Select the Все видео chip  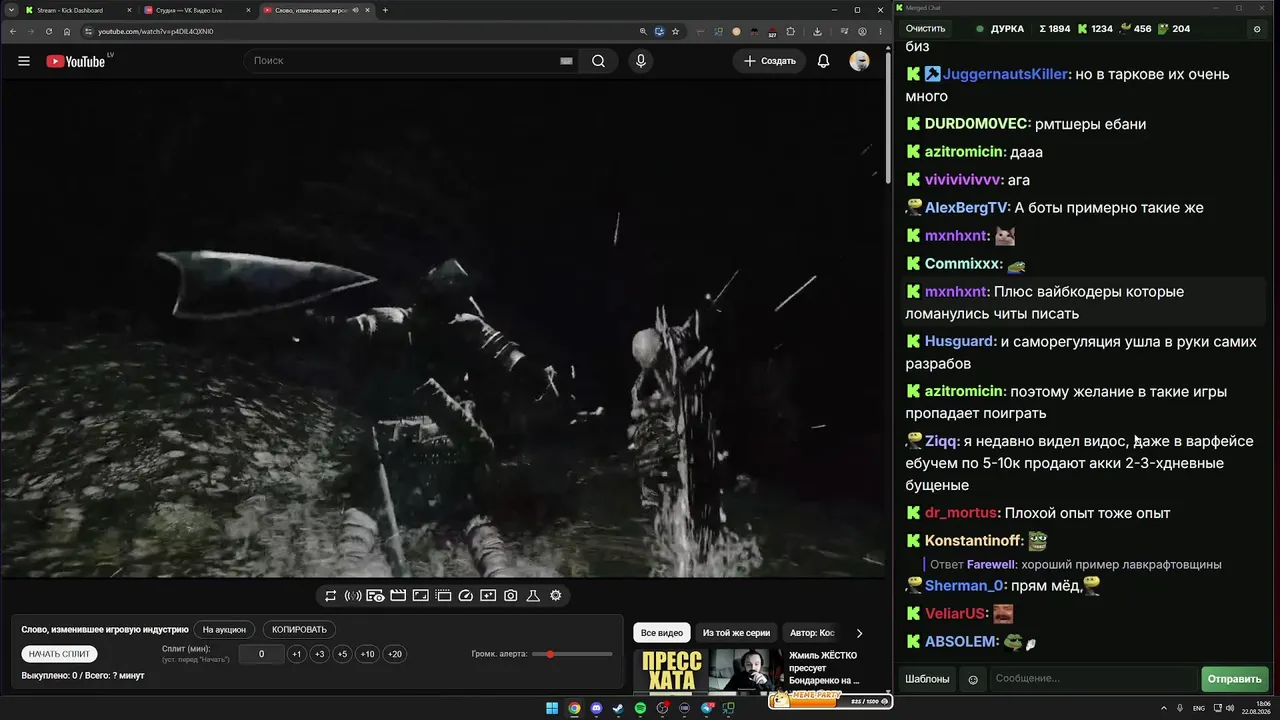(662, 633)
